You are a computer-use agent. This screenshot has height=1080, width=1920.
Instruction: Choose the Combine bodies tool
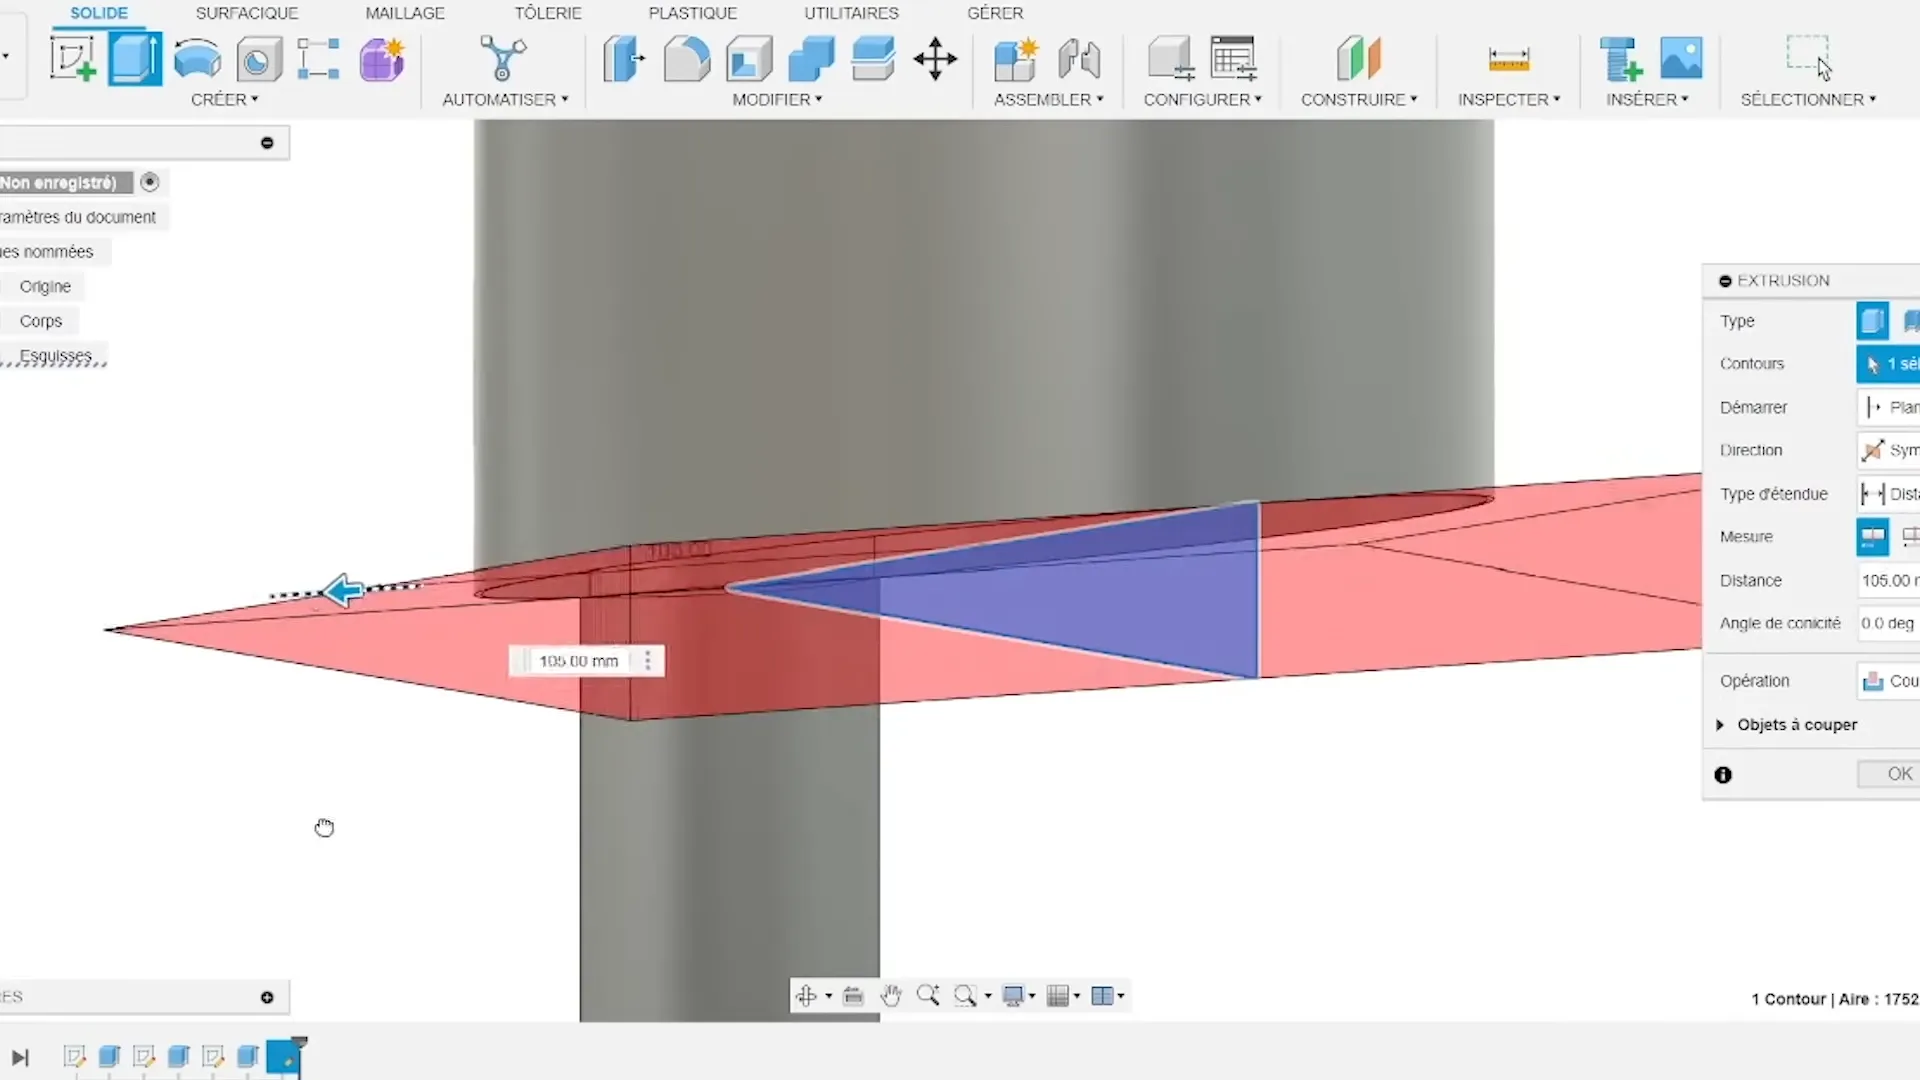(x=811, y=59)
